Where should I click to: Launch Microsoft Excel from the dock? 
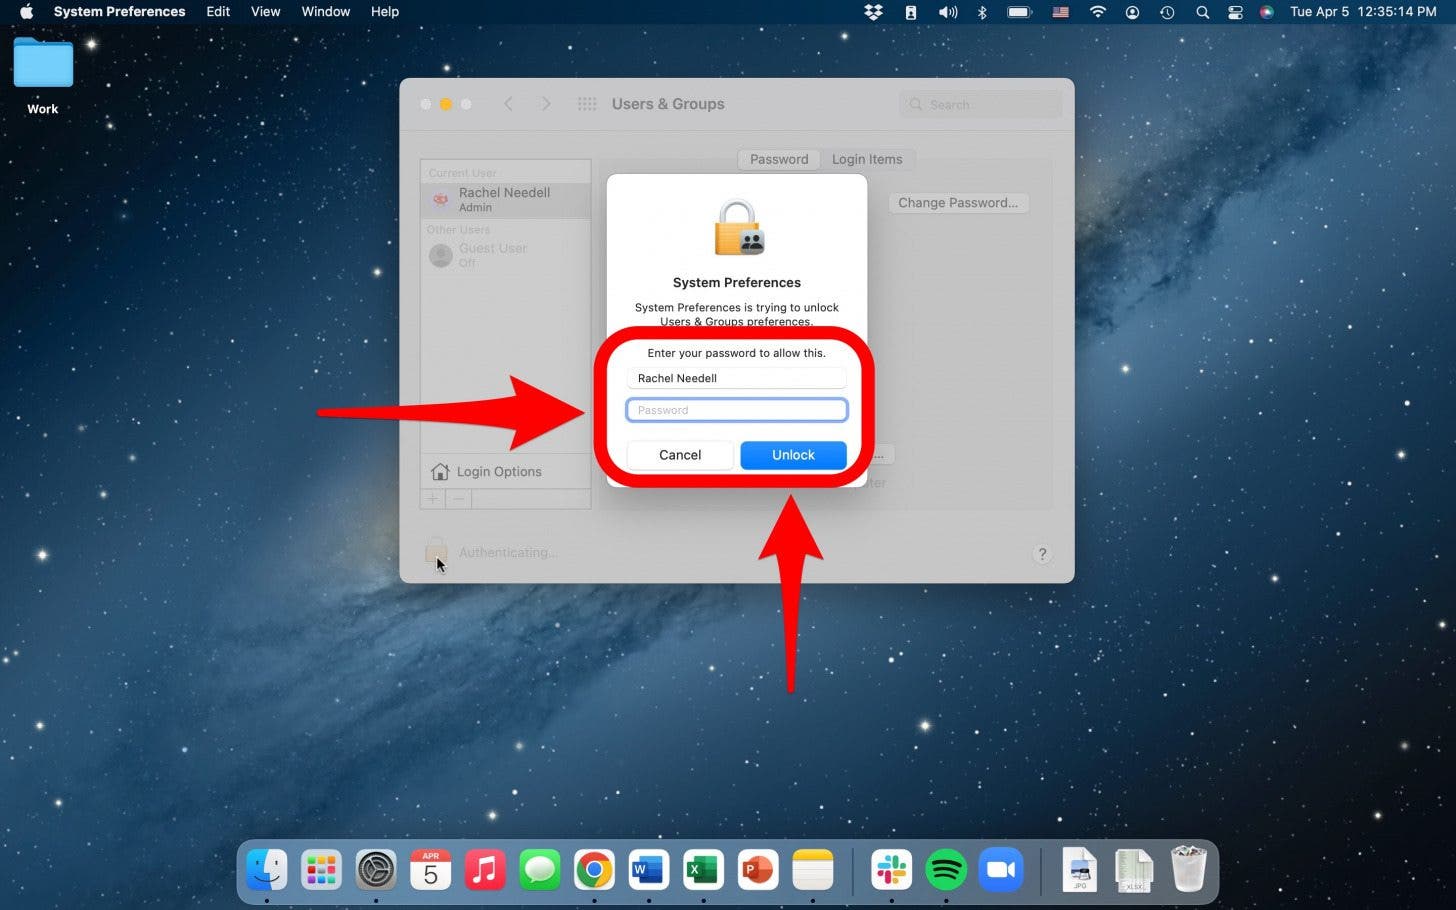(x=703, y=870)
